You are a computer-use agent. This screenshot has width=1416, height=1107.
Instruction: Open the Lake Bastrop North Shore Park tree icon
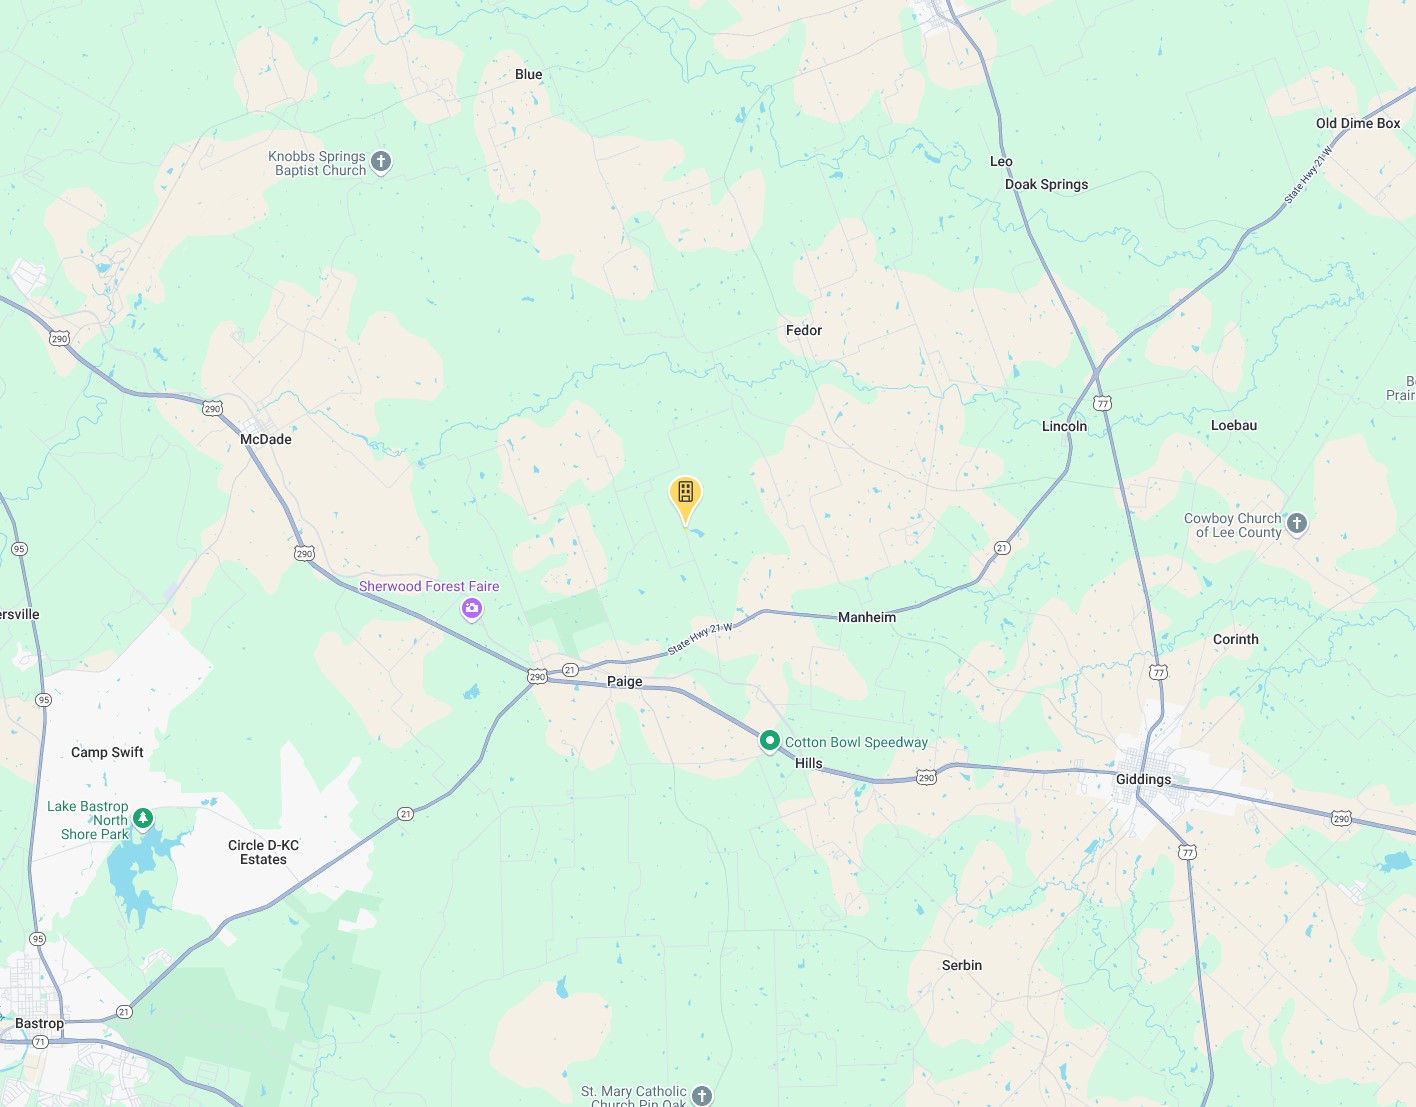pyautogui.click(x=143, y=819)
